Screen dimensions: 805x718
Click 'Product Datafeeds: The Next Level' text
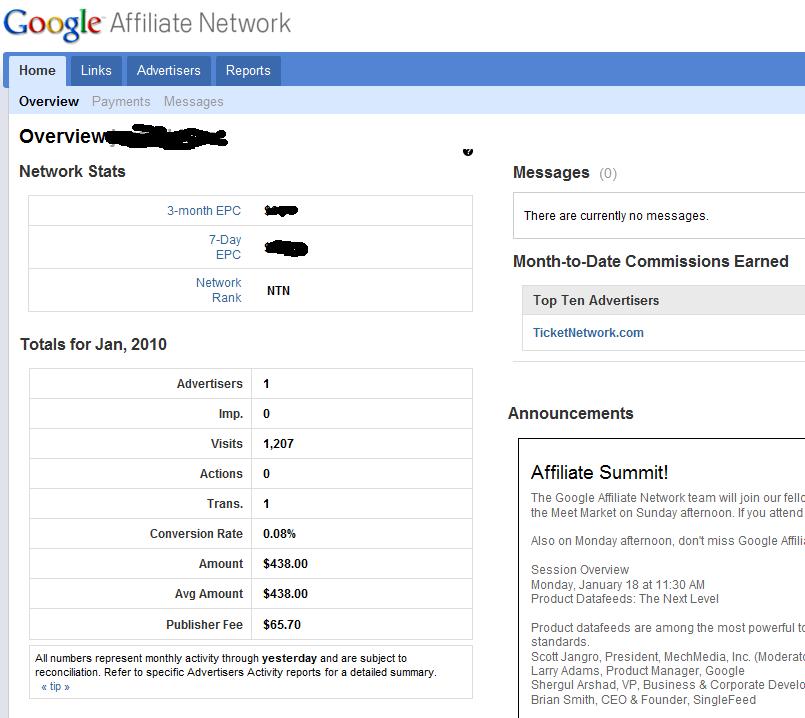point(625,598)
